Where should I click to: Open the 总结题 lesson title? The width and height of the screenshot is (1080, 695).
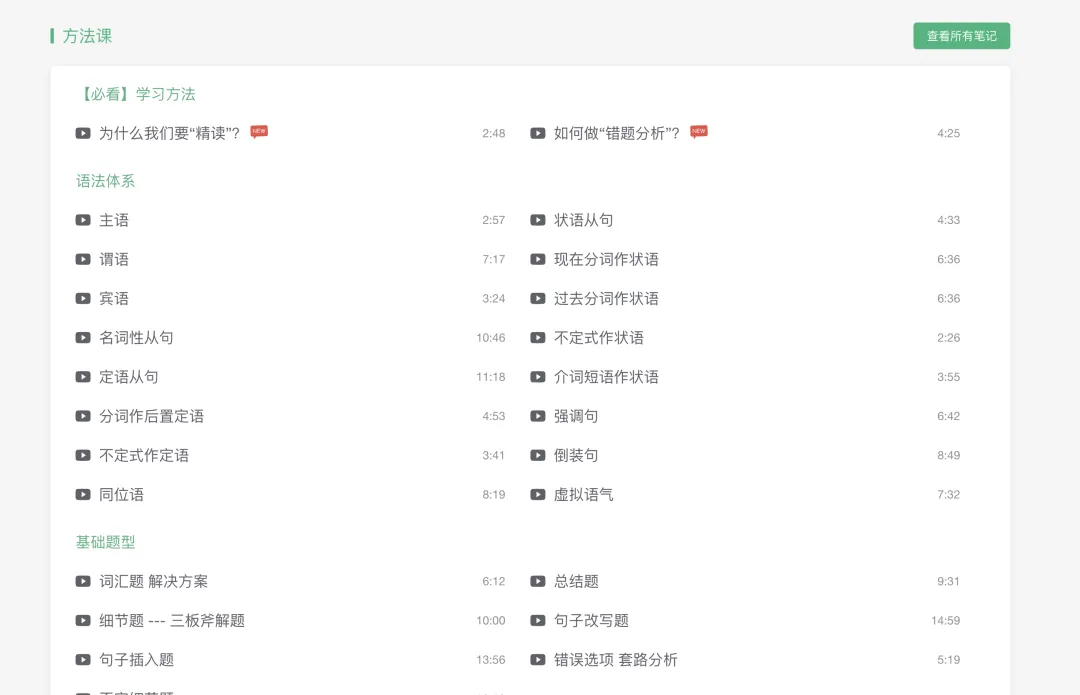point(576,581)
